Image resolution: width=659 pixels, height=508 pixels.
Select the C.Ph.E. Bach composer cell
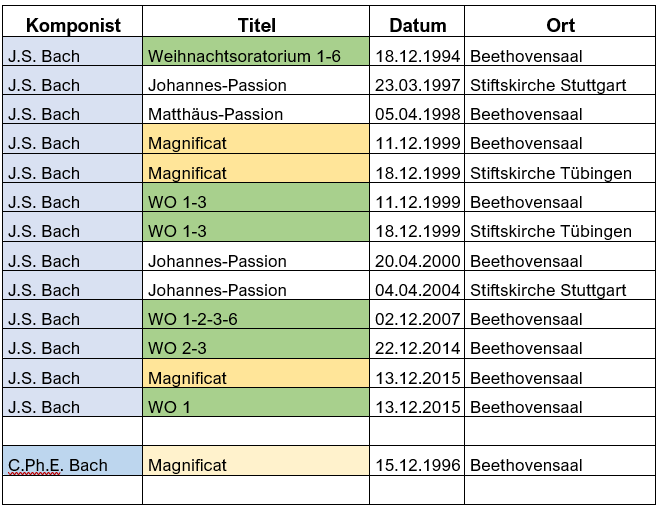tap(73, 461)
